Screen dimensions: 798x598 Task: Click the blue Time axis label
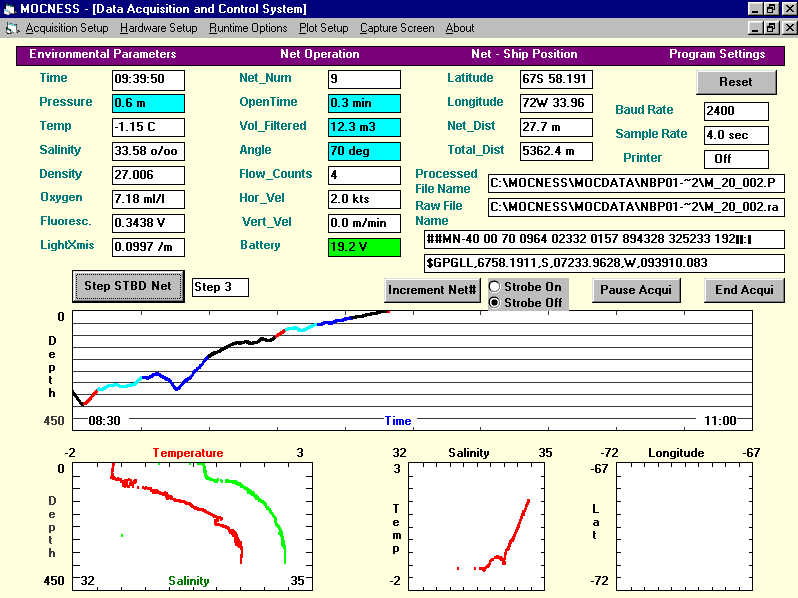[397, 421]
